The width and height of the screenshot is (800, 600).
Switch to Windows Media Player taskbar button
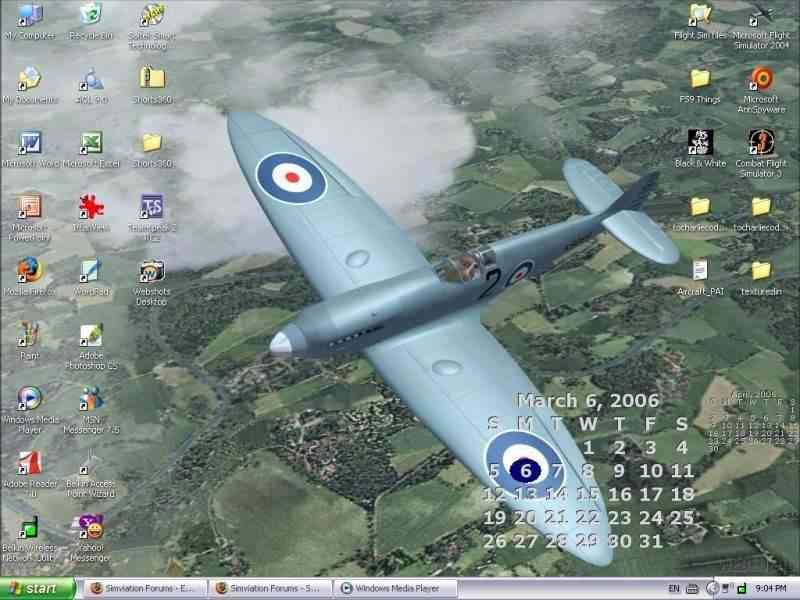(395, 589)
